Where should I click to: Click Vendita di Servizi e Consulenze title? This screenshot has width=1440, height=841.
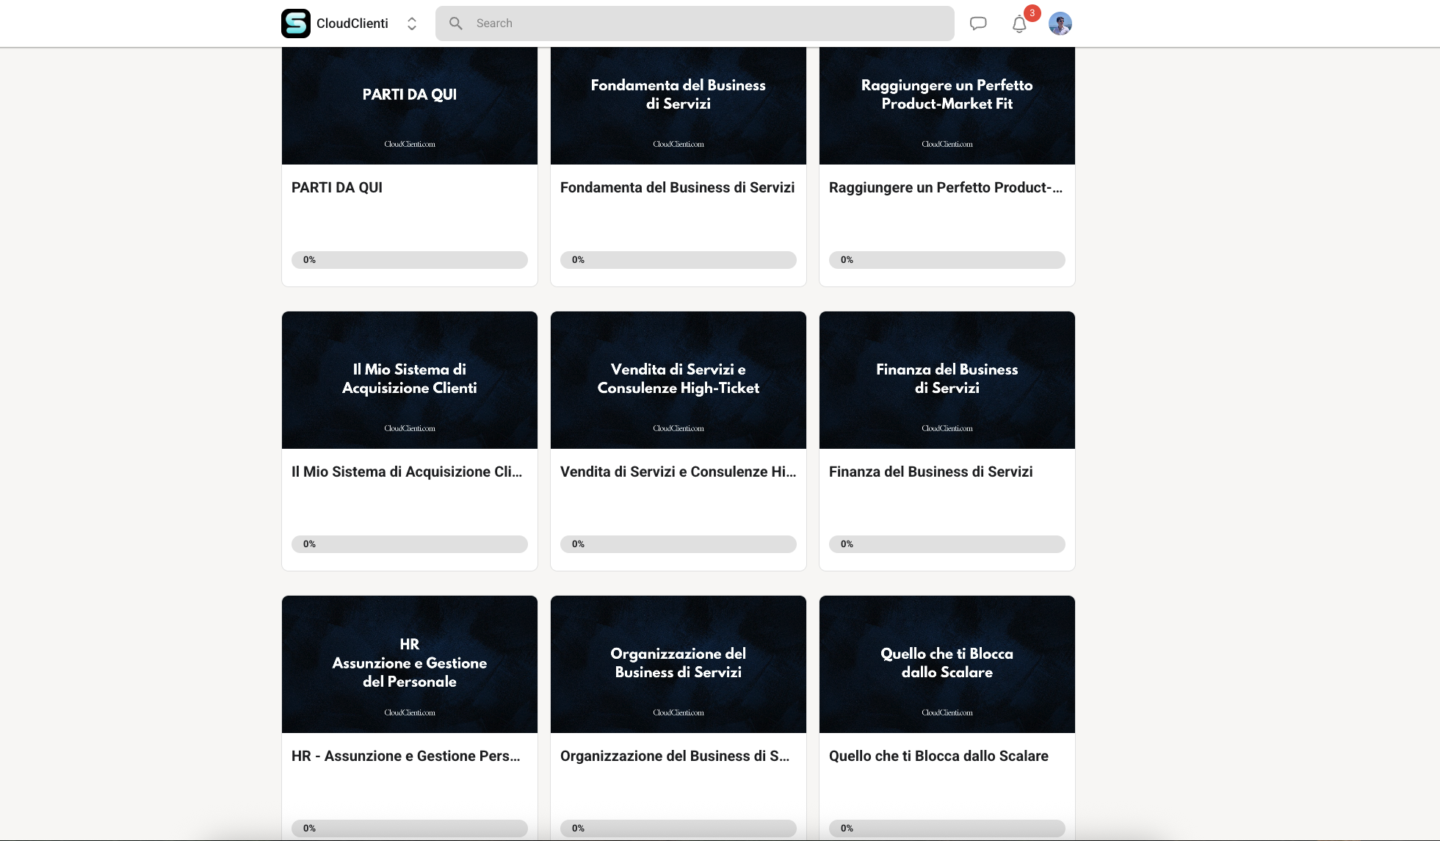pos(678,471)
